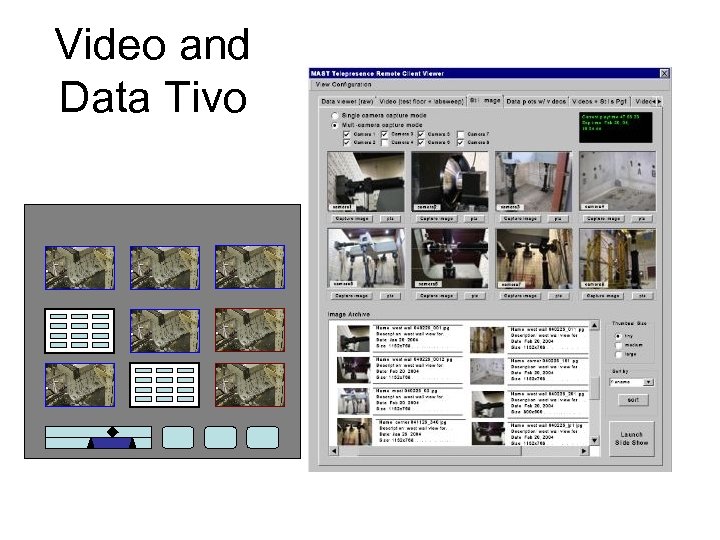Select the tiny thumbnail size option
Image resolution: width=720 pixels, height=540 pixels.
(x=618, y=336)
